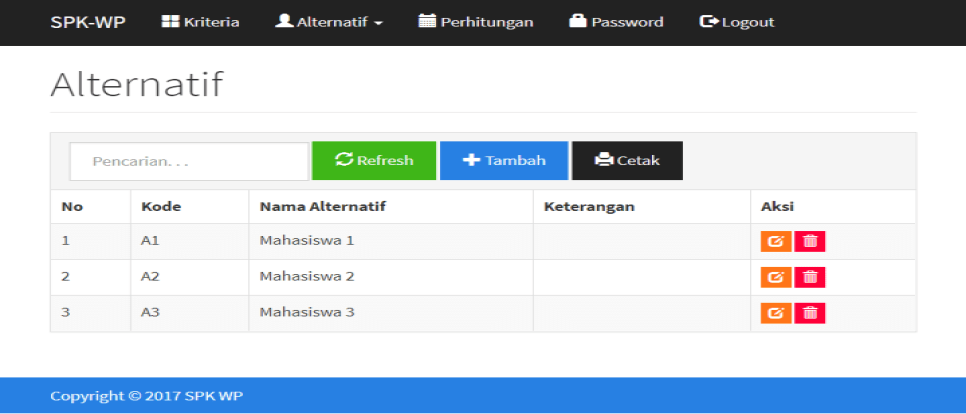Viewport: 966px width, 414px height.
Task: Click the Mahasiswa 3 name cell
Action: click(307, 312)
